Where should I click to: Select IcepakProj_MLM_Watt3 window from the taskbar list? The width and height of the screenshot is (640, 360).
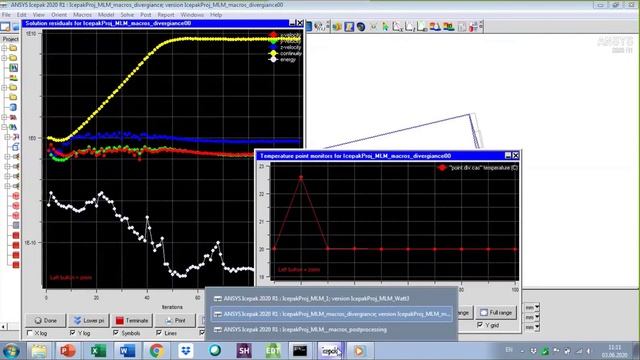point(331,299)
